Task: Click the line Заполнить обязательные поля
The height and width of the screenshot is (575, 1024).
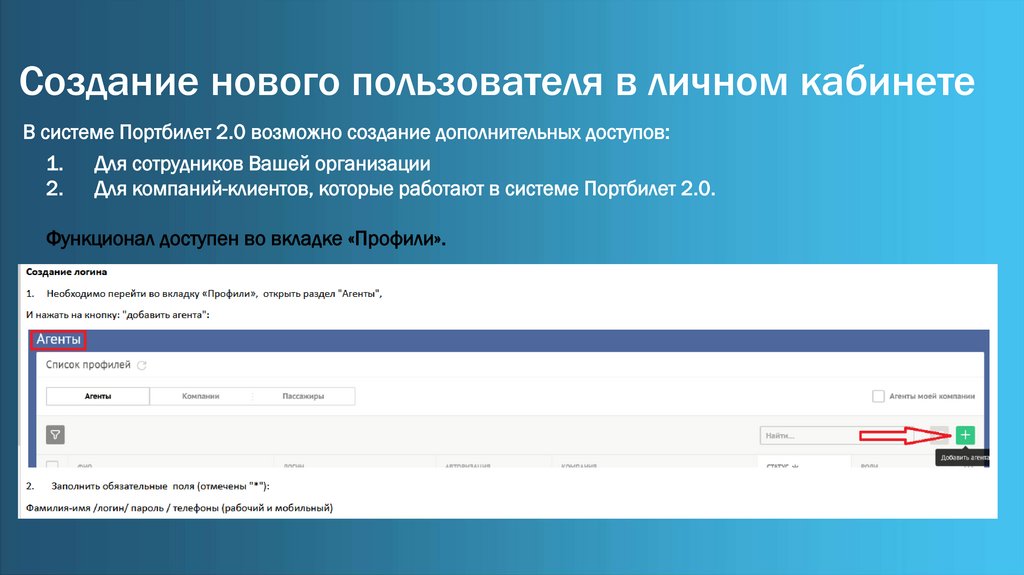Action: click(160, 486)
